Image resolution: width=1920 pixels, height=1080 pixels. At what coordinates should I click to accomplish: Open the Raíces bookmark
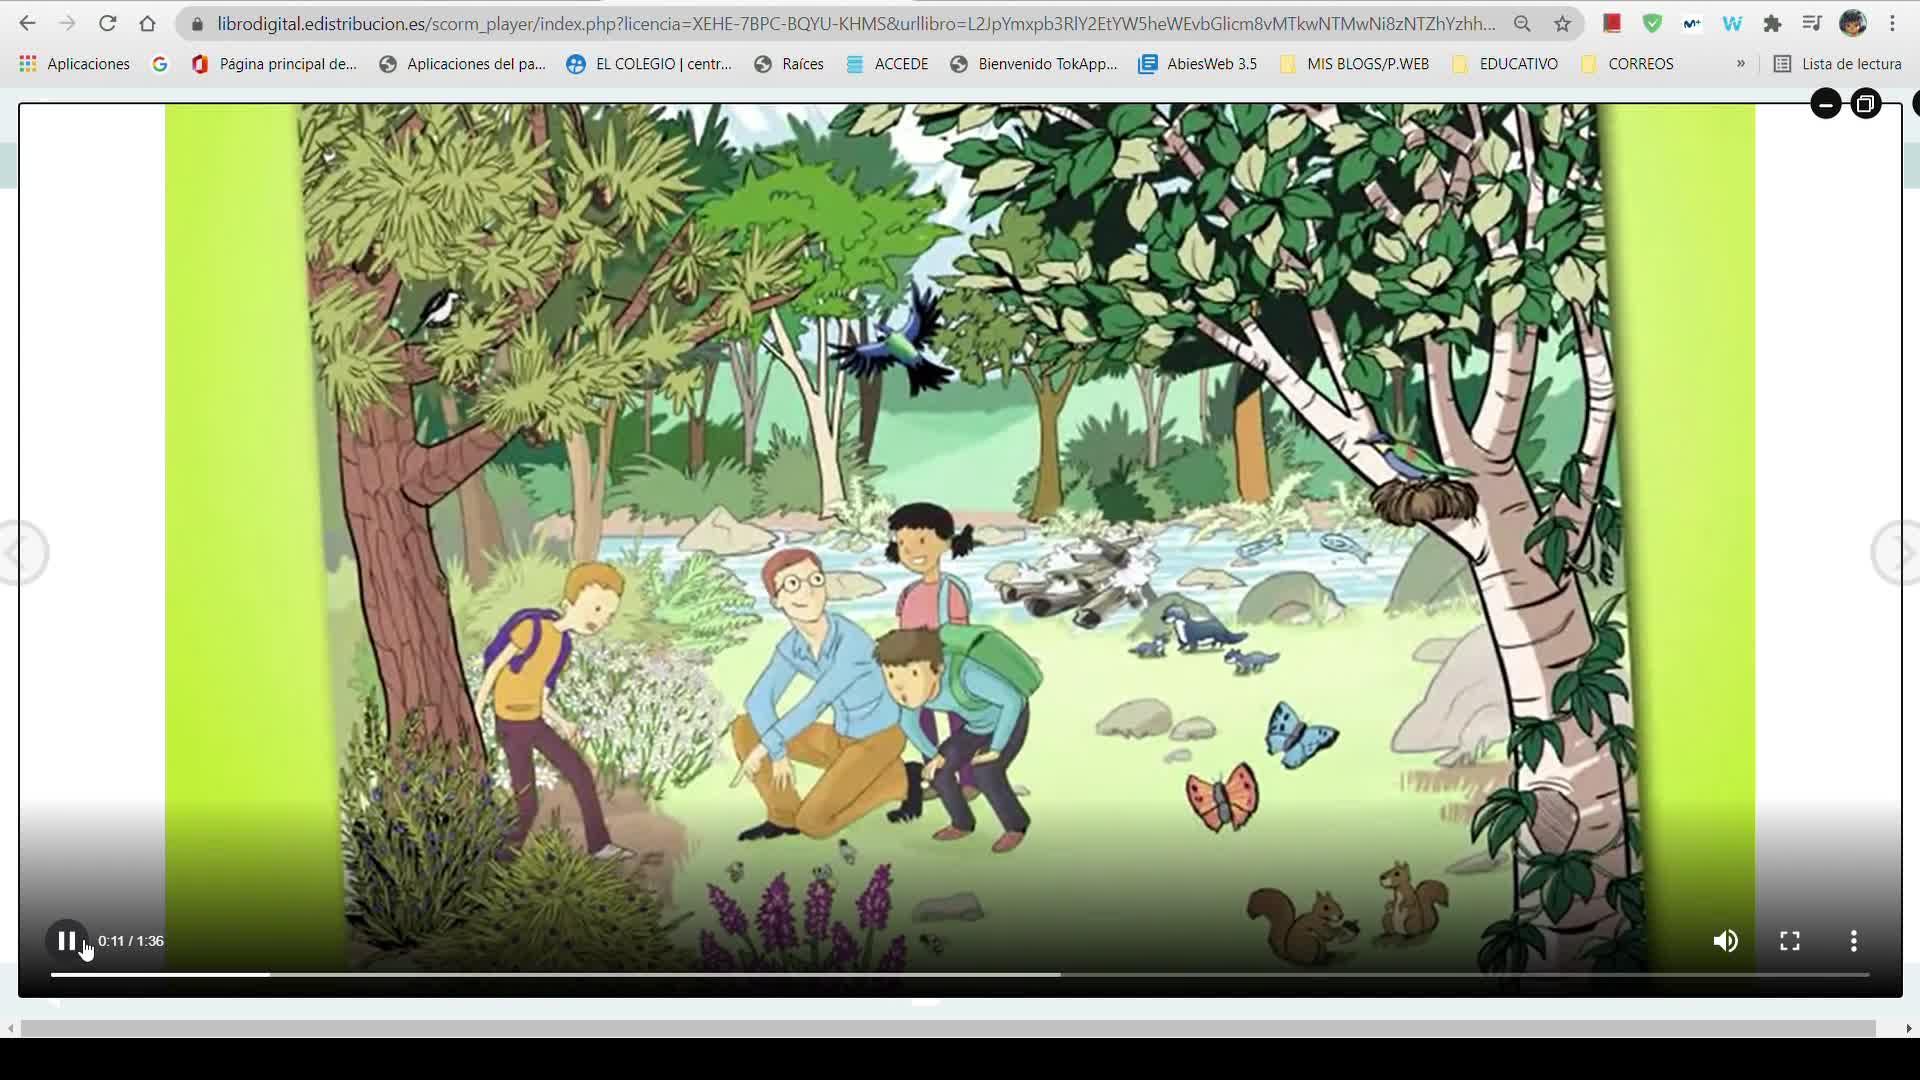(x=789, y=64)
